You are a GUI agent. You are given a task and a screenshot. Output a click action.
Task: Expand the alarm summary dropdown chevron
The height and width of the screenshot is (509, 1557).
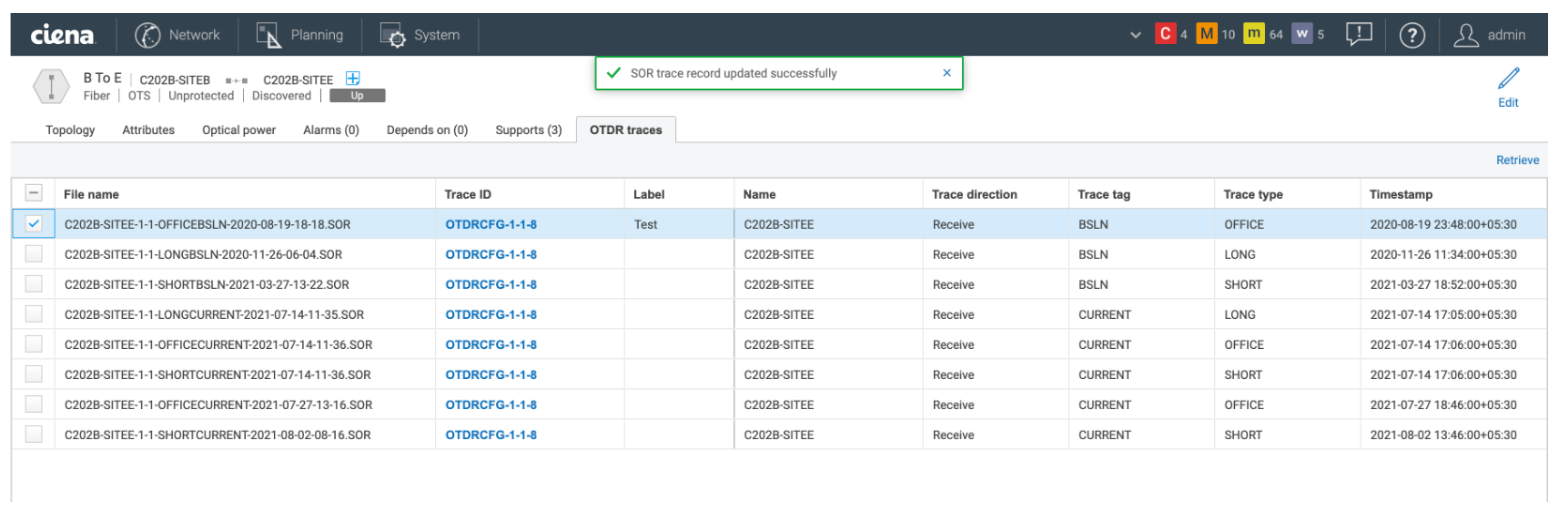pos(1134,35)
